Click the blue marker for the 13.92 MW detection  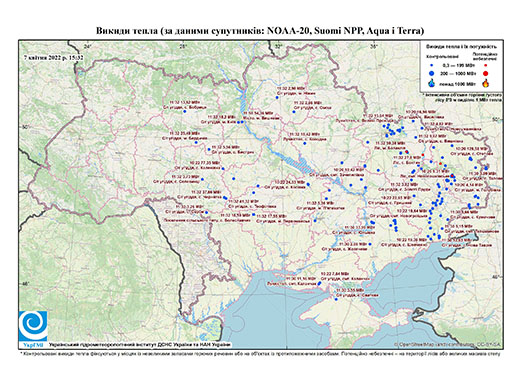[184, 111]
